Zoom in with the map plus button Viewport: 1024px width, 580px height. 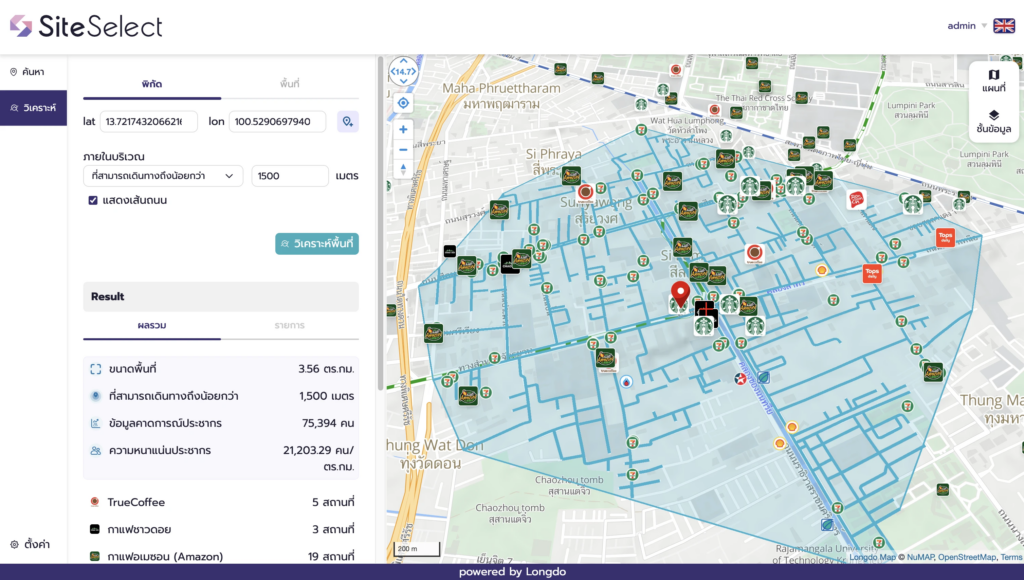tap(403, 129)
